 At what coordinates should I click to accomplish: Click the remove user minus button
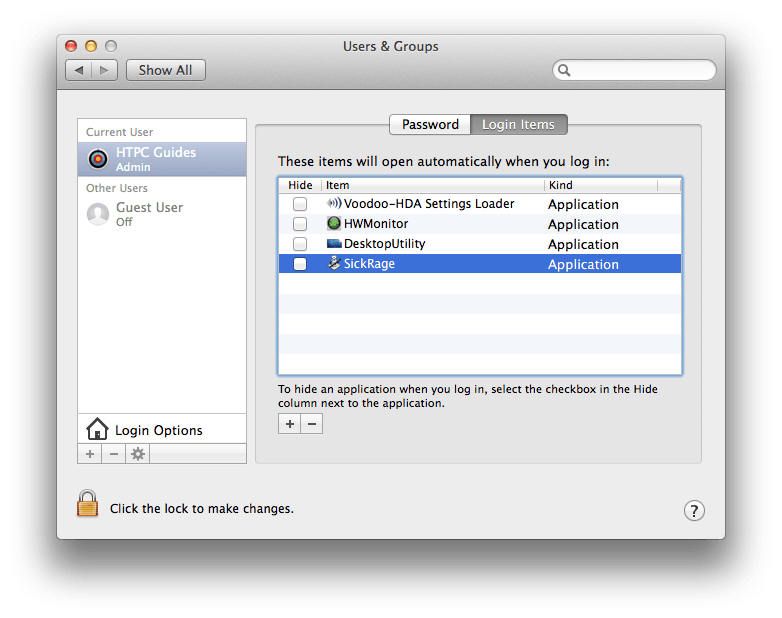coord(113,454)
